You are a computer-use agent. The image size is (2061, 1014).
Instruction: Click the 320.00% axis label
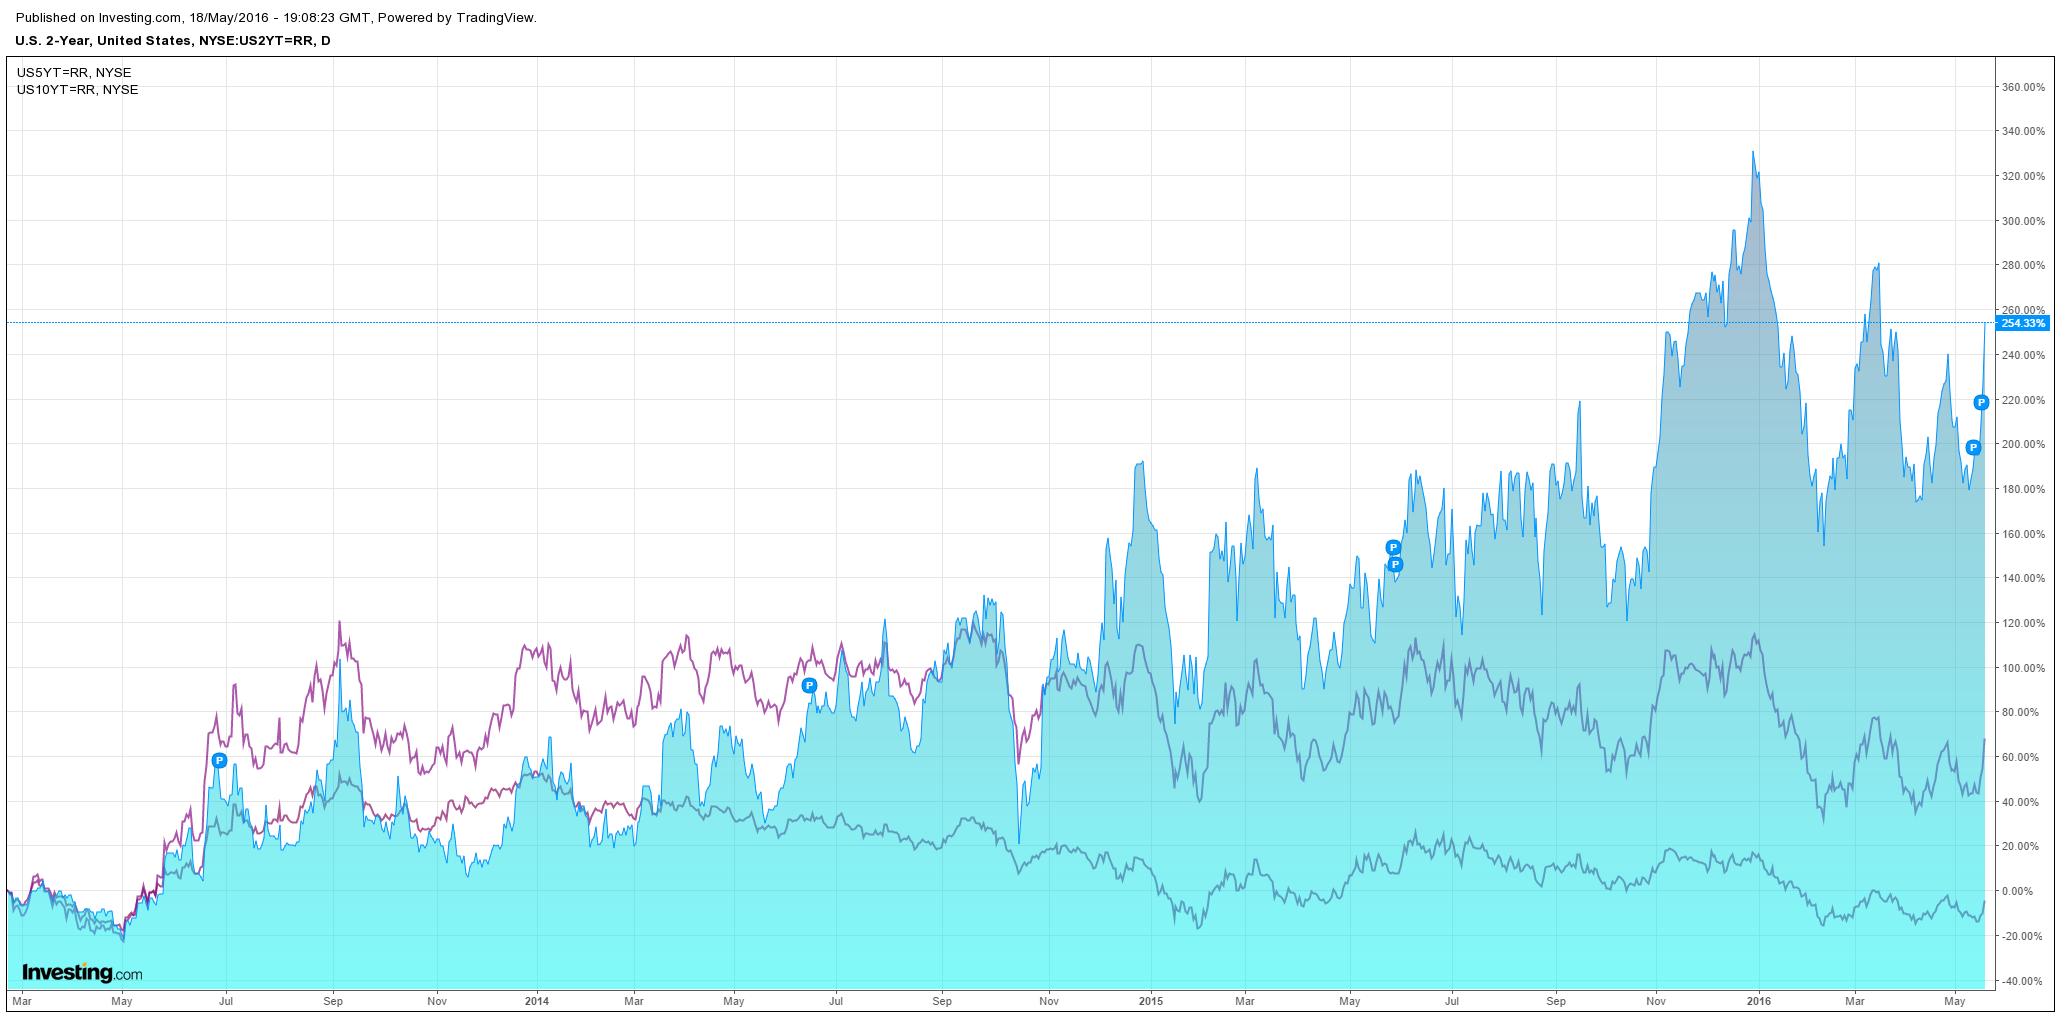pos(2023,176)
